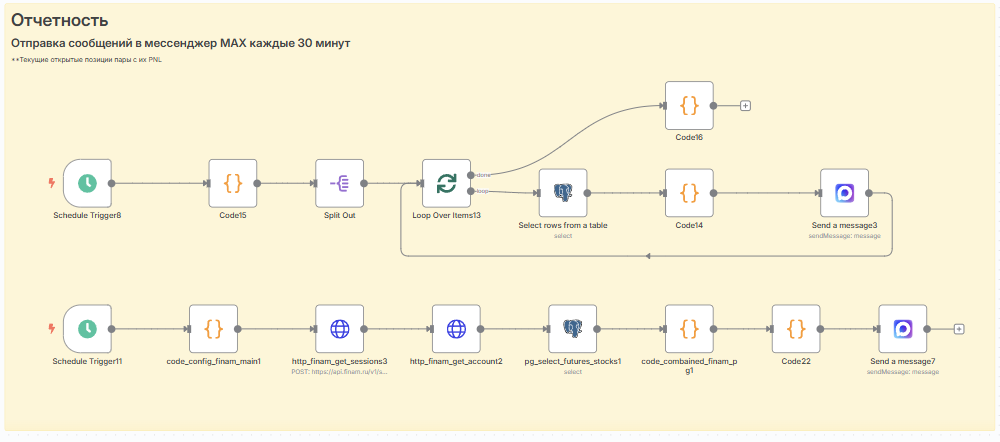Screen dimensions: 1000x442
Task: Click the 'Select rows from a table' label
Action: [563, 225]
